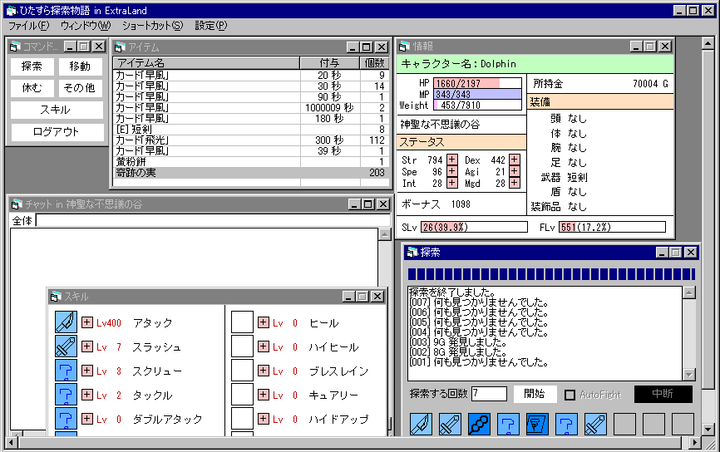Sort items by the 個数 column header
This screenshot has width=720, height=452.
(374, 63)
